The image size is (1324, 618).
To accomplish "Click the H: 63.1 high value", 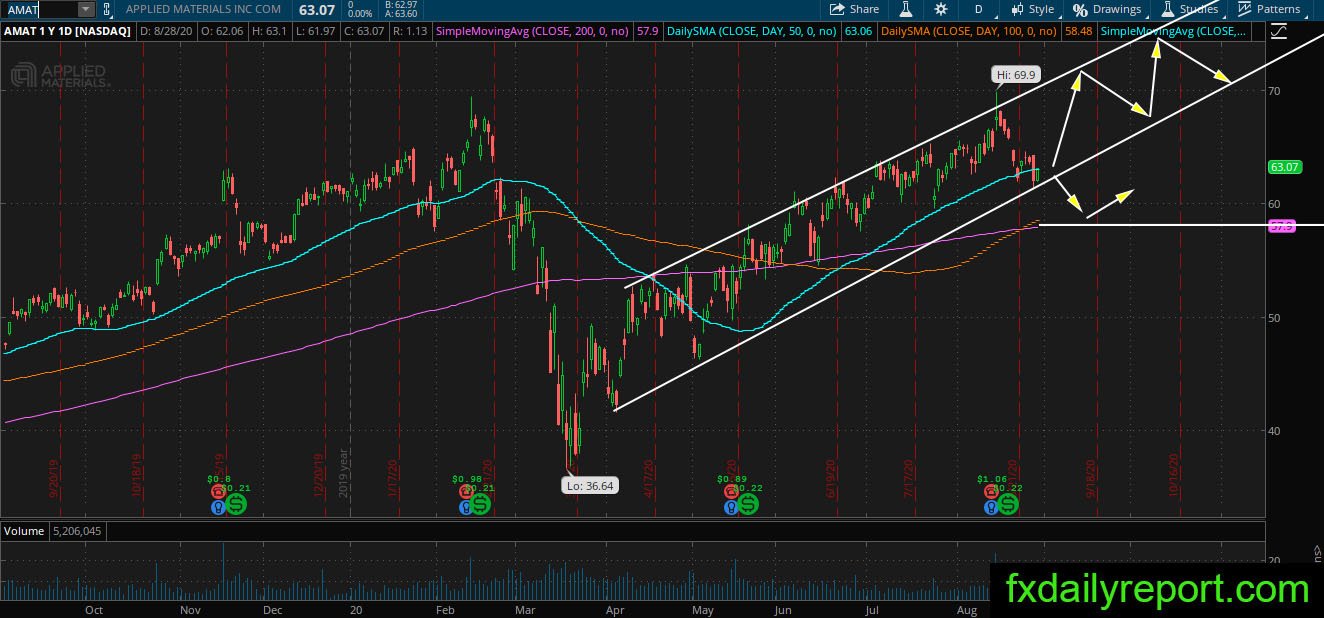I will click(x=271, y=31).
